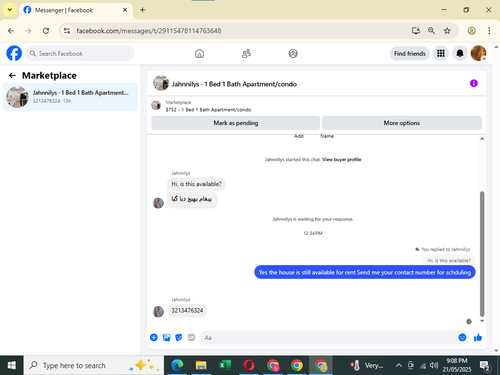Open Opera browser from taskbar

(x=249, y=365)
